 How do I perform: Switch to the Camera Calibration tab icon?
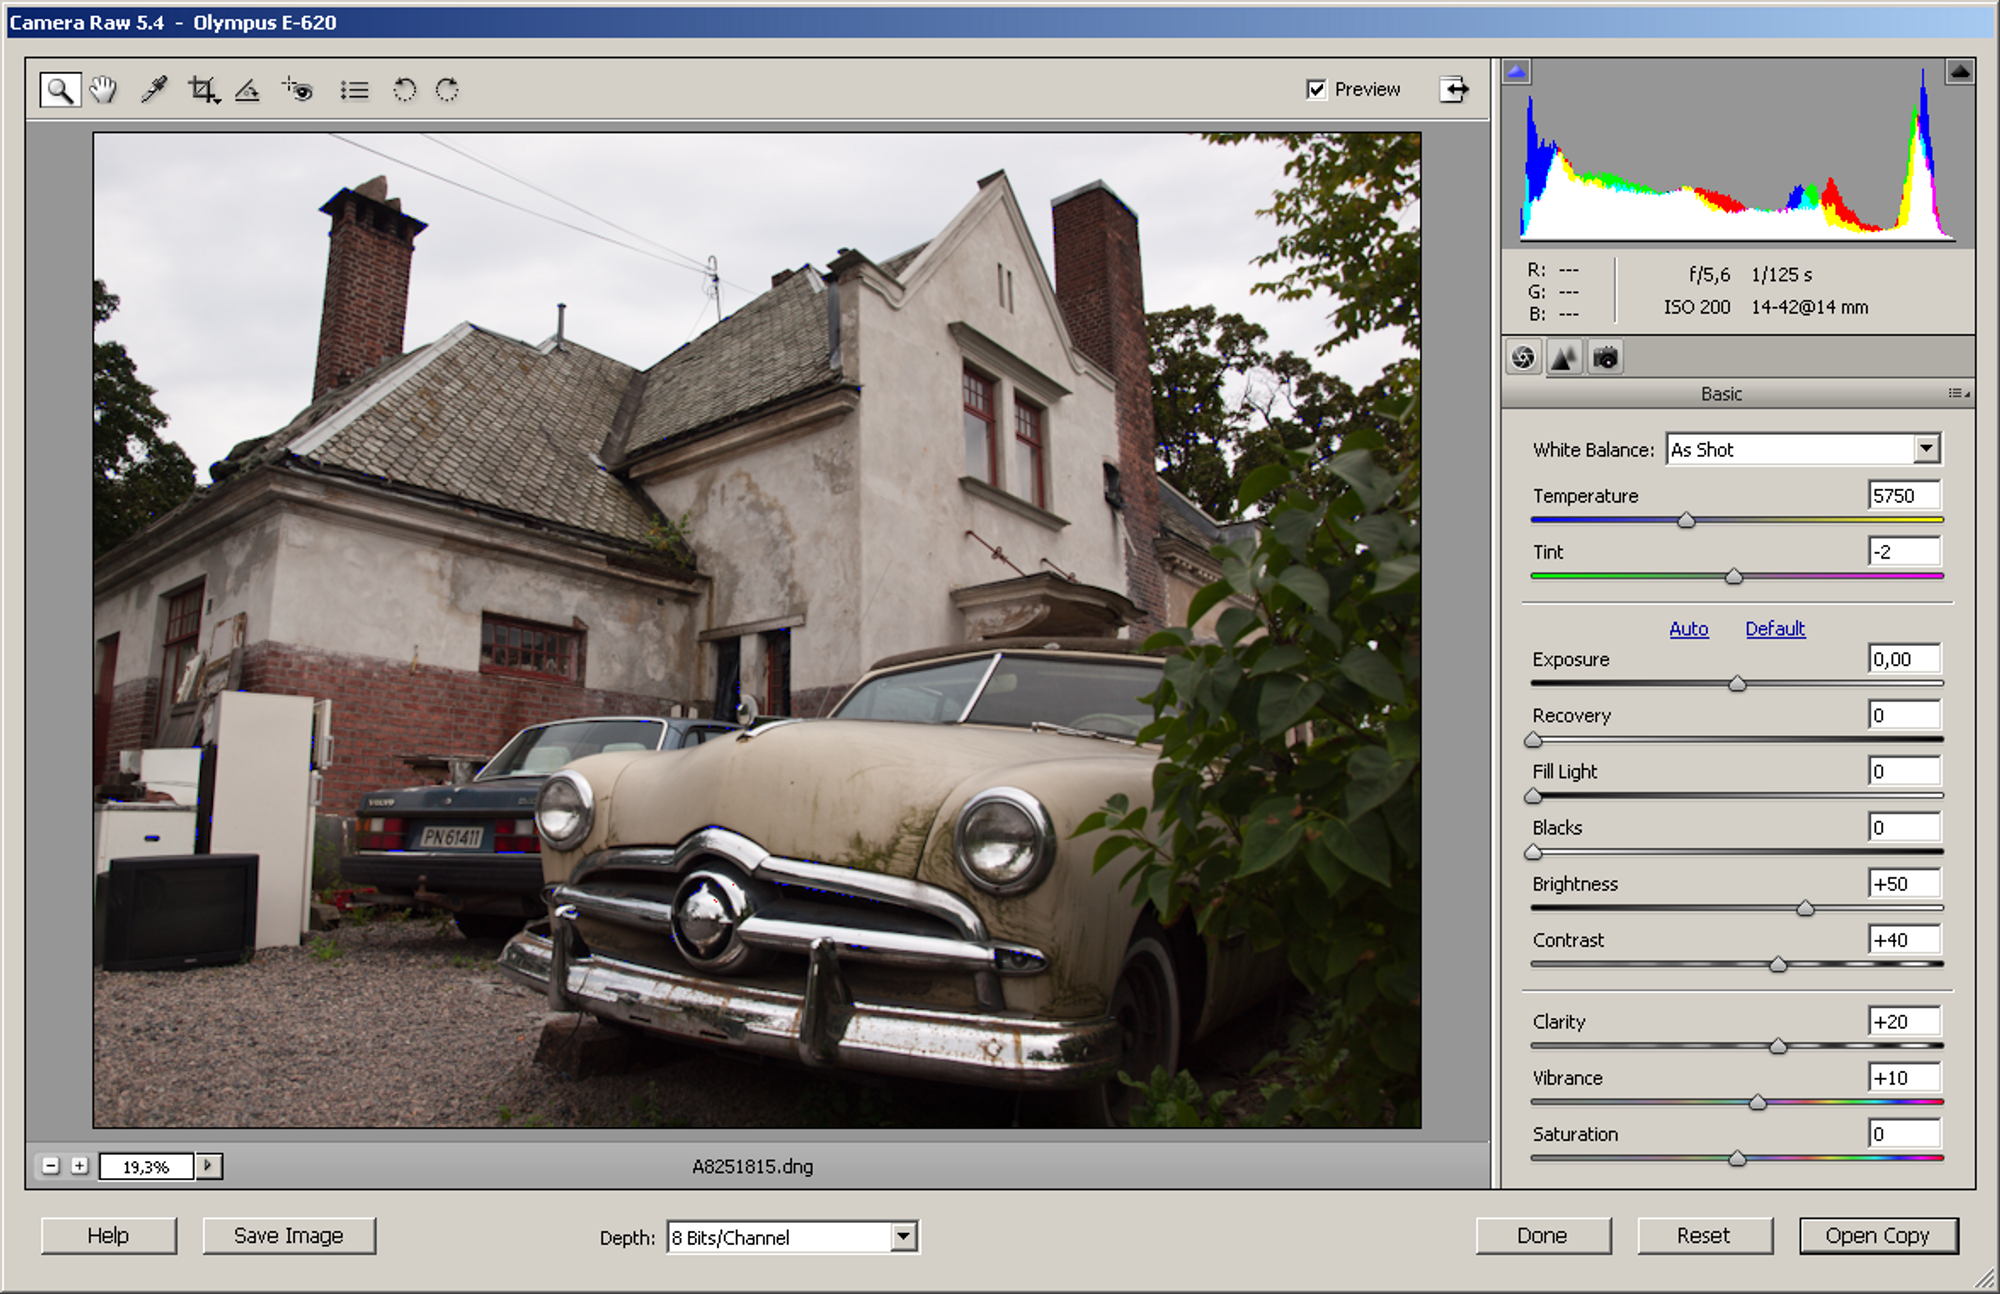[1605, 357]
